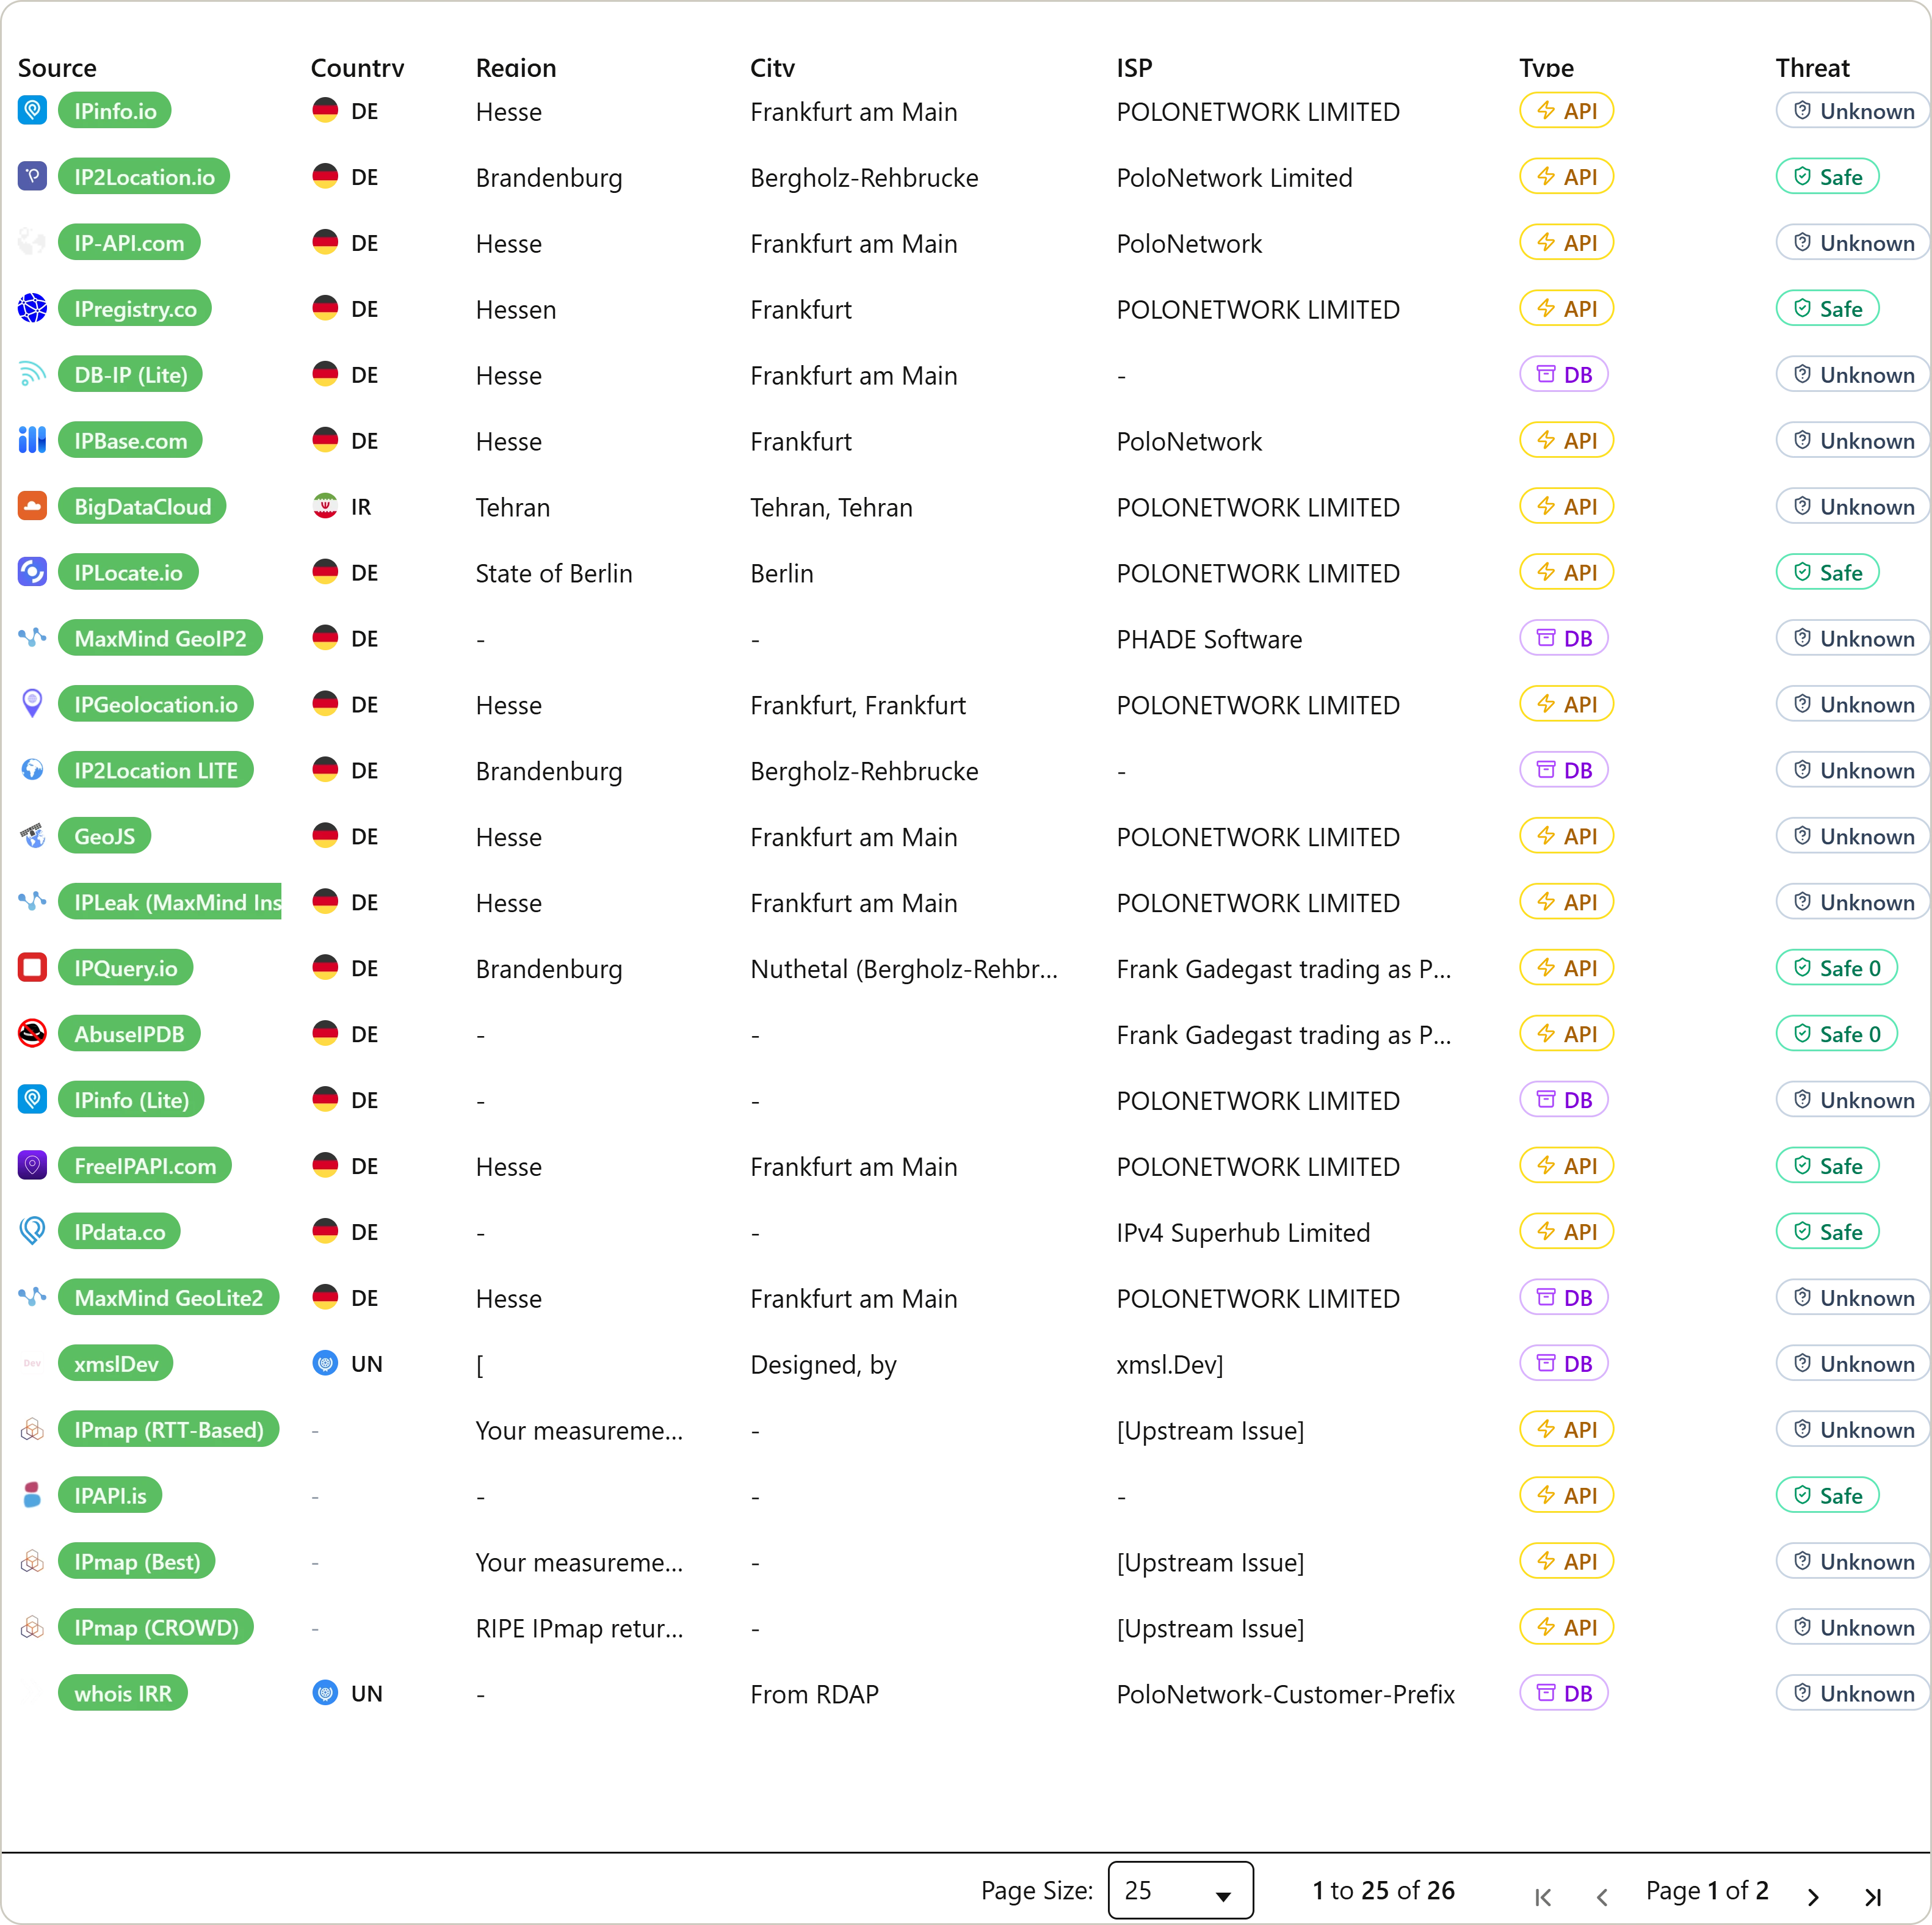1932x1925 pixels.
Task: Click the BigDataCloud orange cloud icon
Action: coord(33,506)
